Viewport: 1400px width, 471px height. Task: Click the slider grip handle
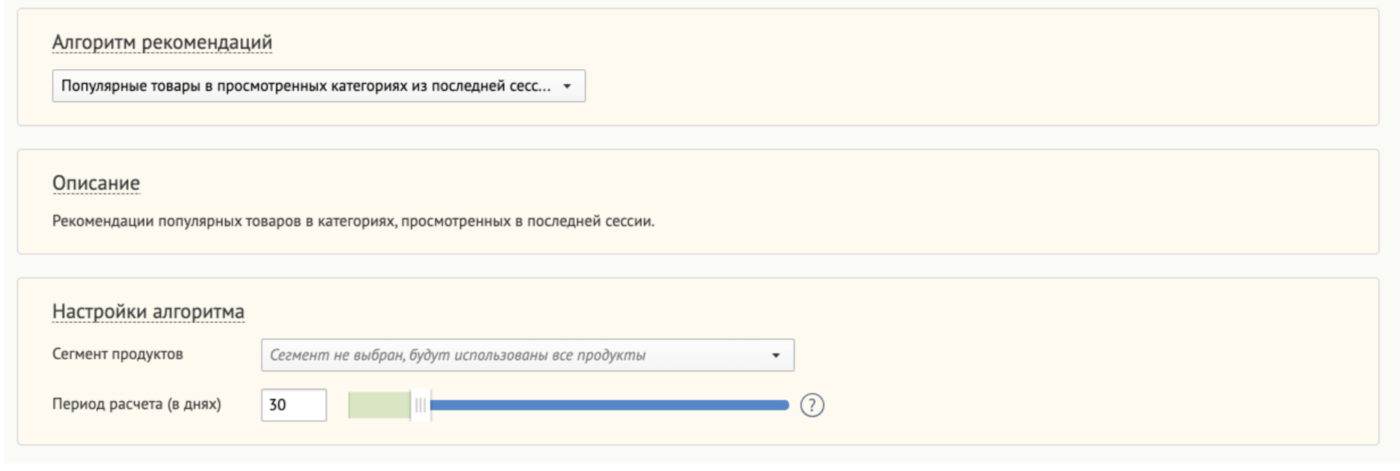(x=420, y=405)
